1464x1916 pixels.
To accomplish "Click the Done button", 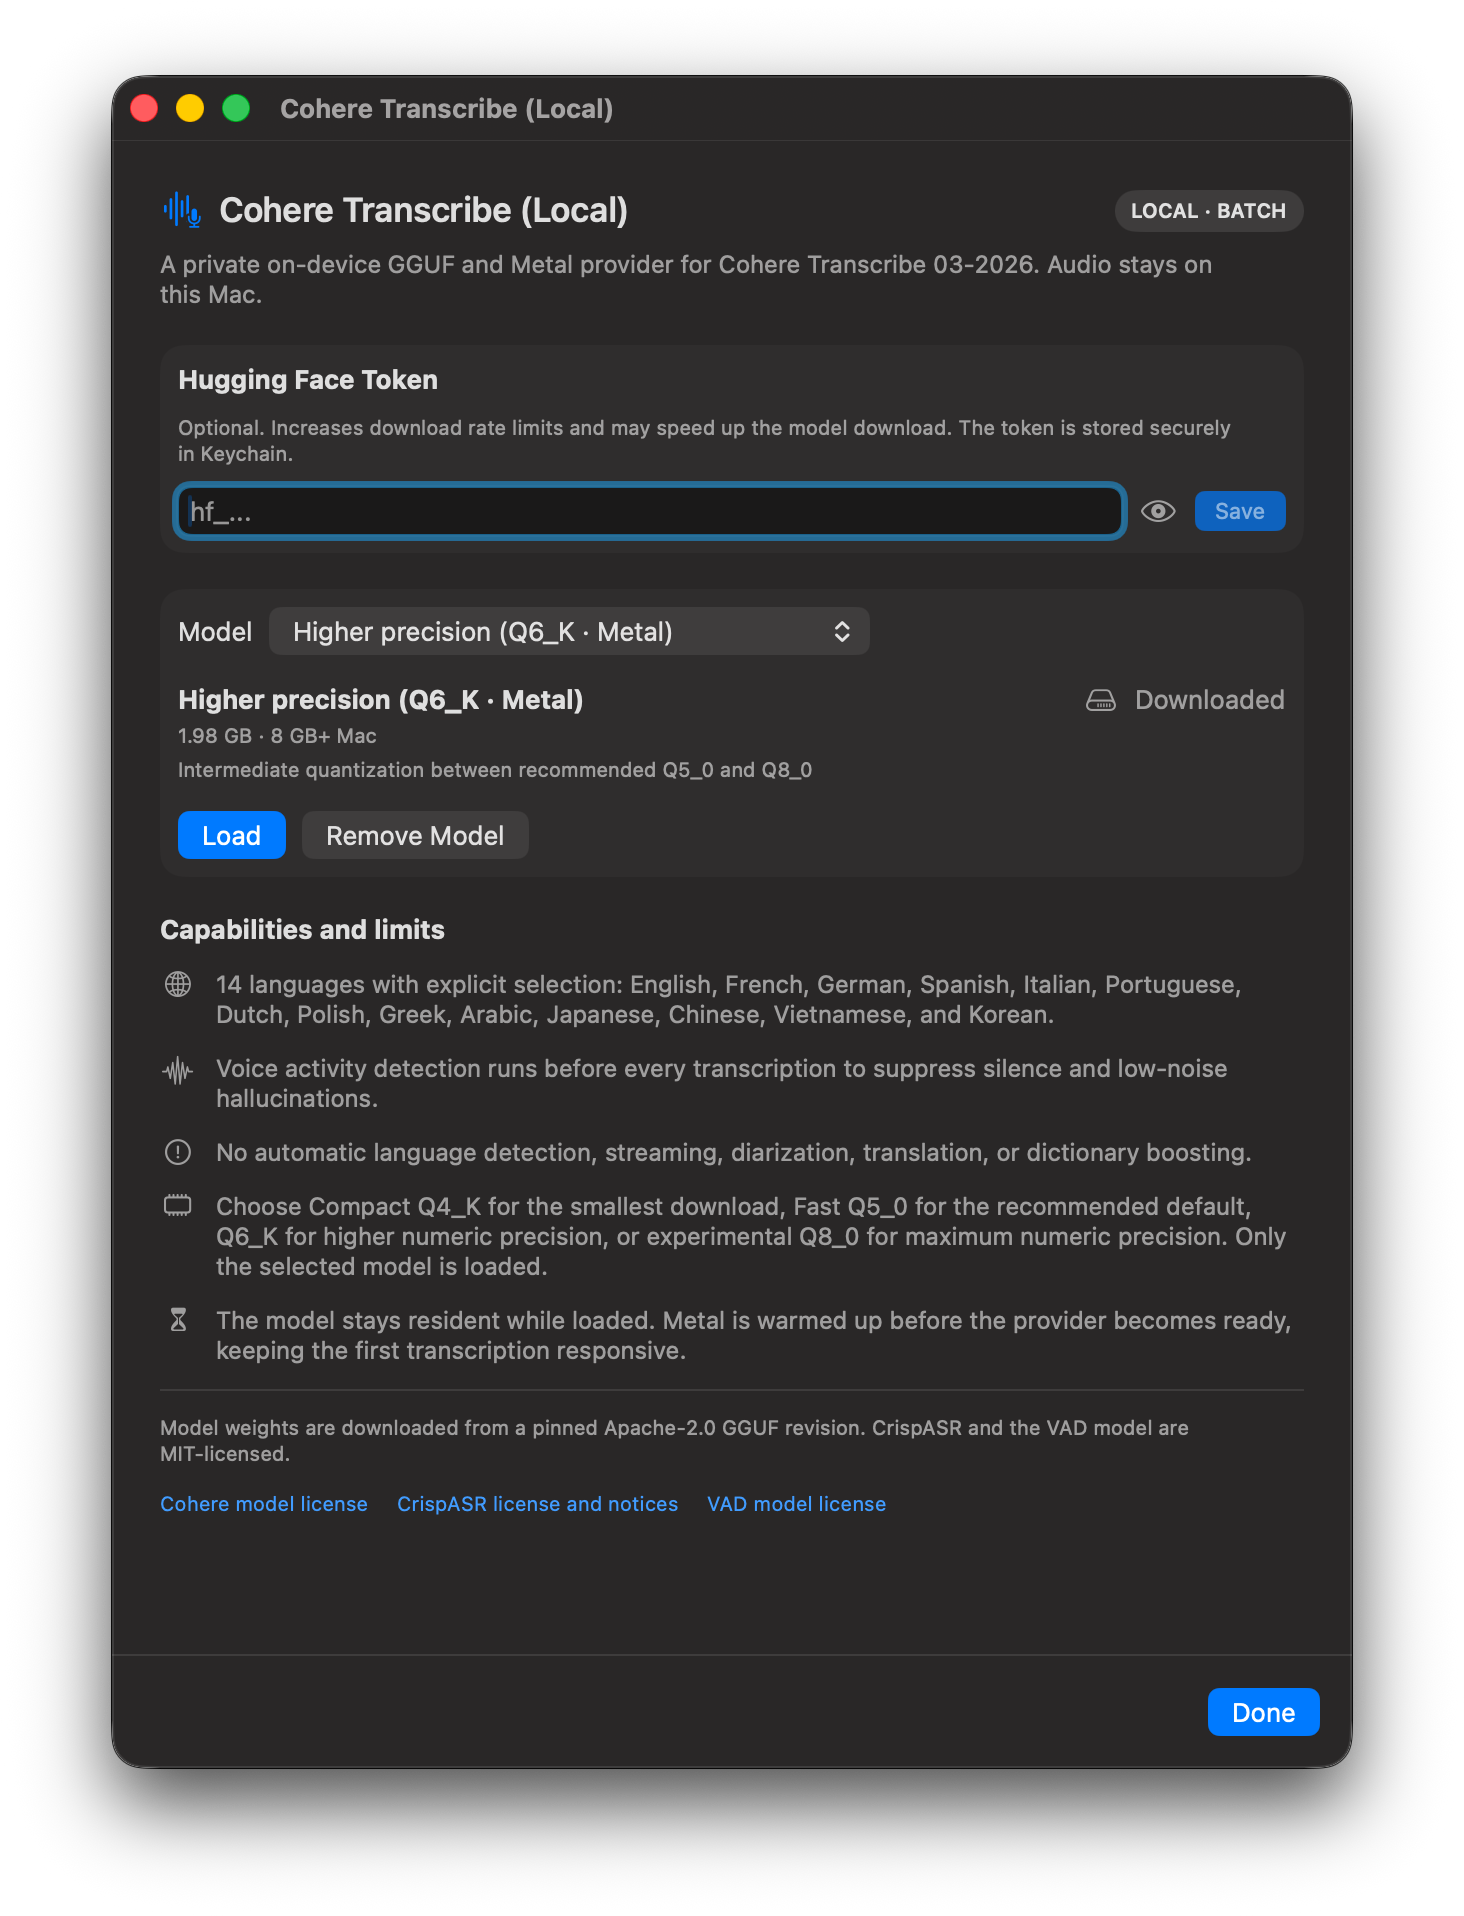I will [1263, 1712].
